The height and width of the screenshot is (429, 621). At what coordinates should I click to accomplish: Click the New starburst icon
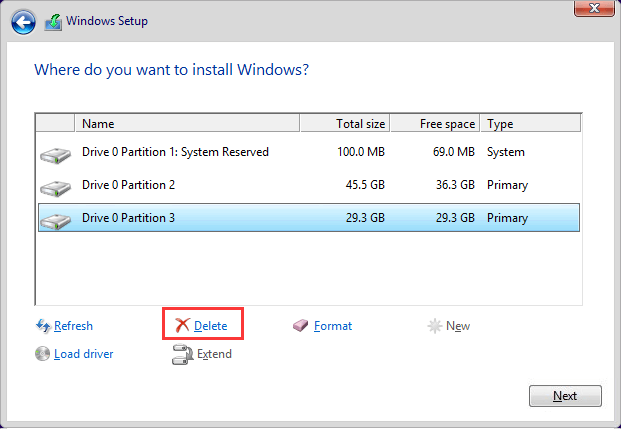pyautogui.click(x=435, y=326)
